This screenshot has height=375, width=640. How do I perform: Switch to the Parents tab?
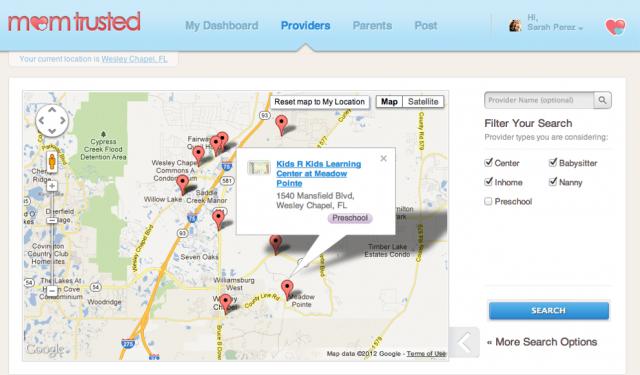372,26
